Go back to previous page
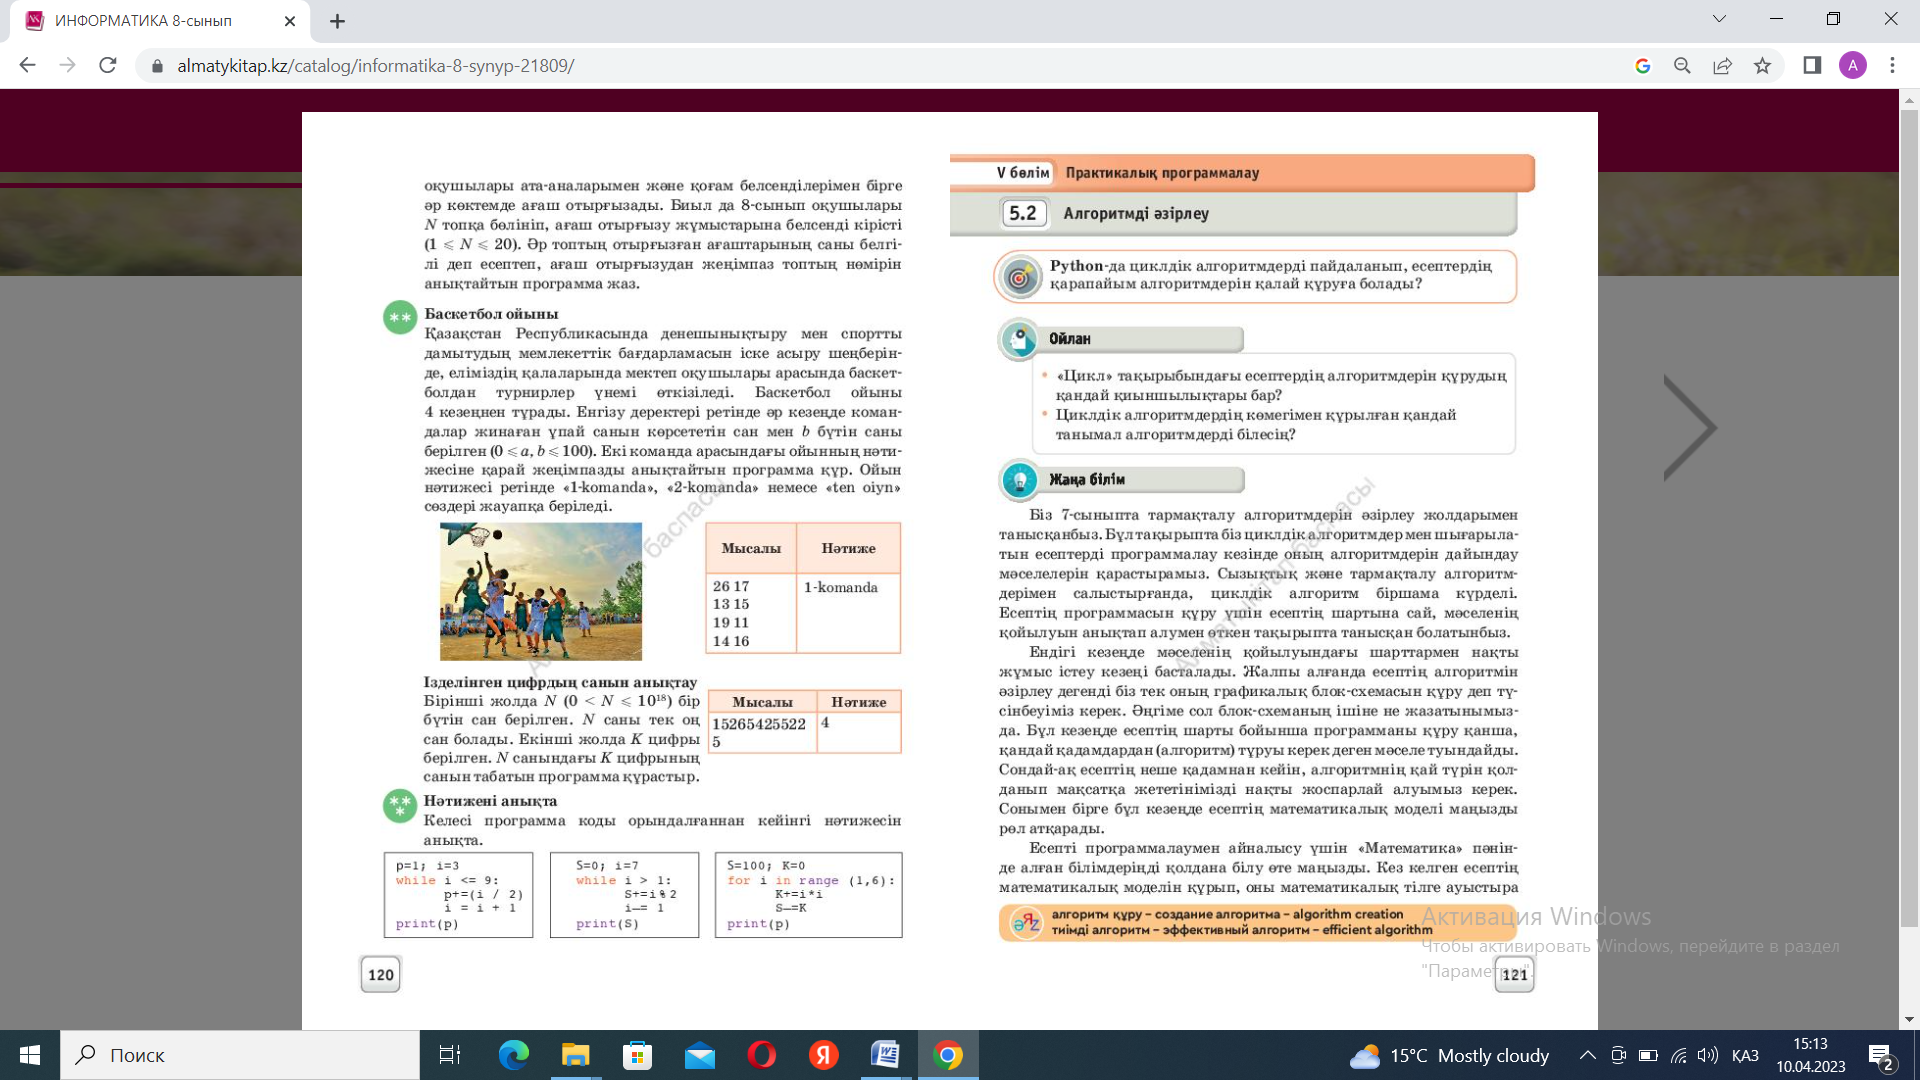 (27, 65)
